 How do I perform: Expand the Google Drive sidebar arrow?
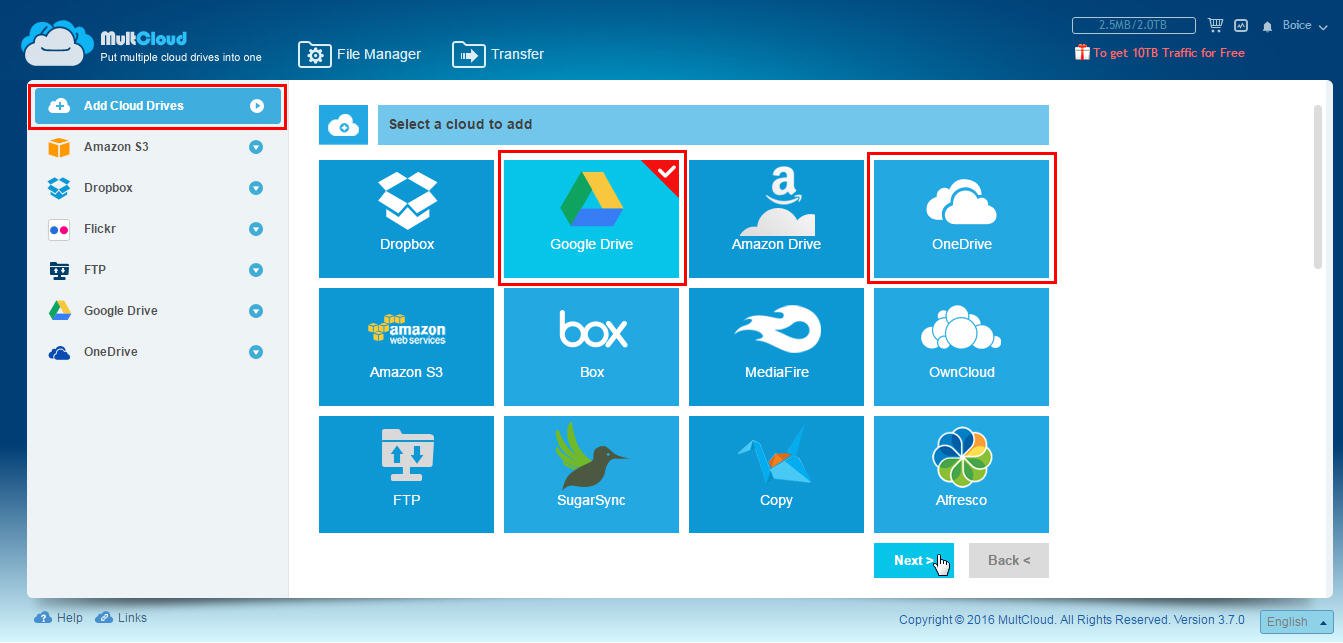[256, 311]
